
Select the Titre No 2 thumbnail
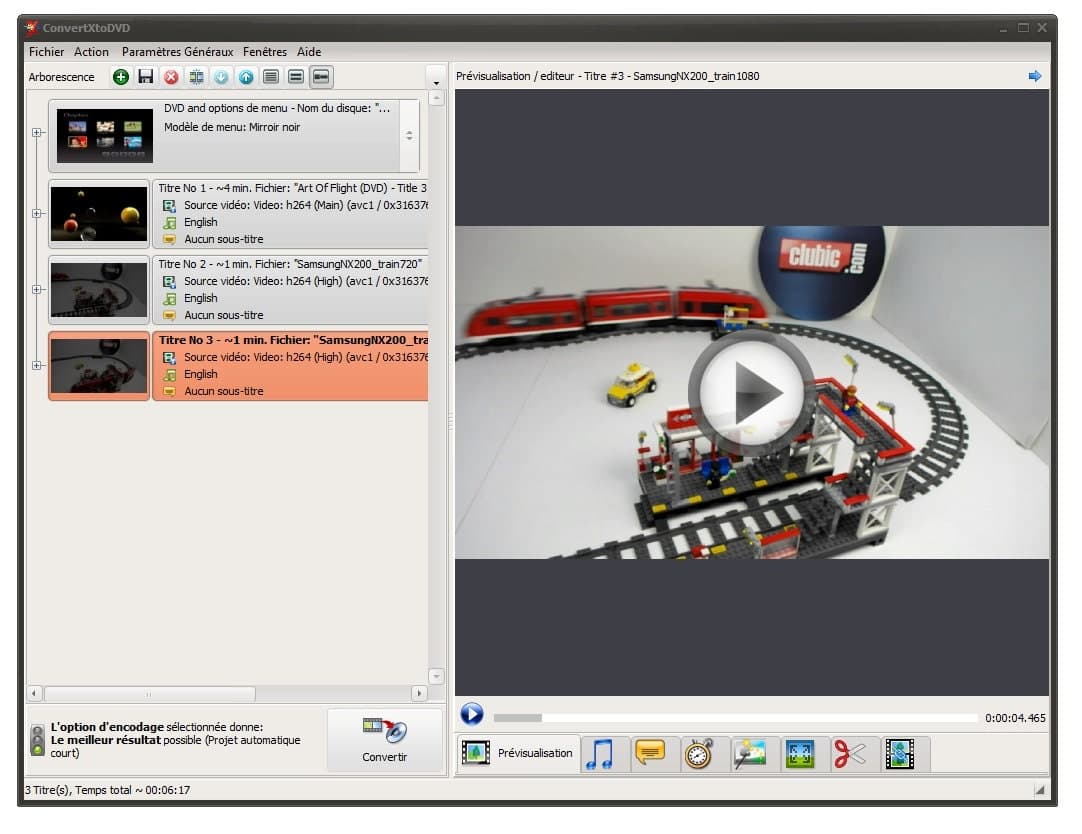tap(99, 290)
